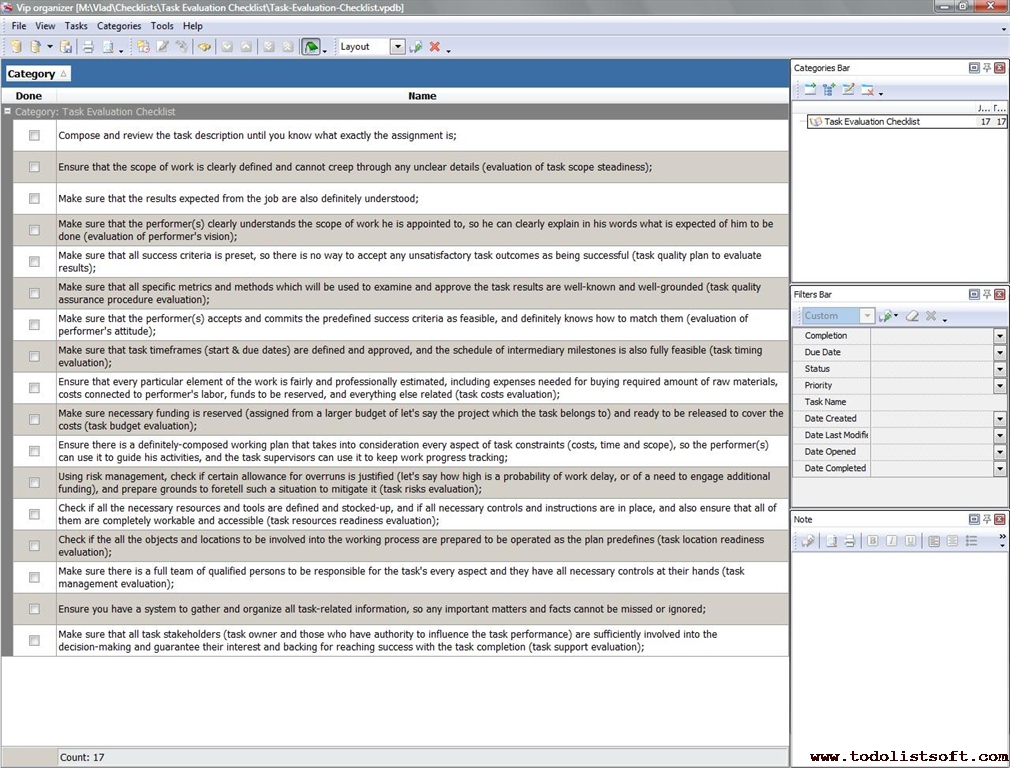The width and height of the screenshot is (1010, 768).
Task: Collapse the Task Evaluation Checklist category group
Action: click(x=7, y=112)
